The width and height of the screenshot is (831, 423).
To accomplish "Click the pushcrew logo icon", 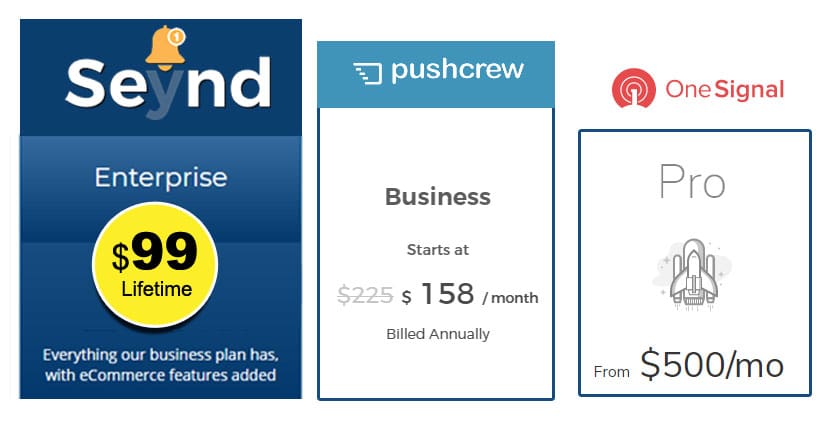I will coord(367,73).
